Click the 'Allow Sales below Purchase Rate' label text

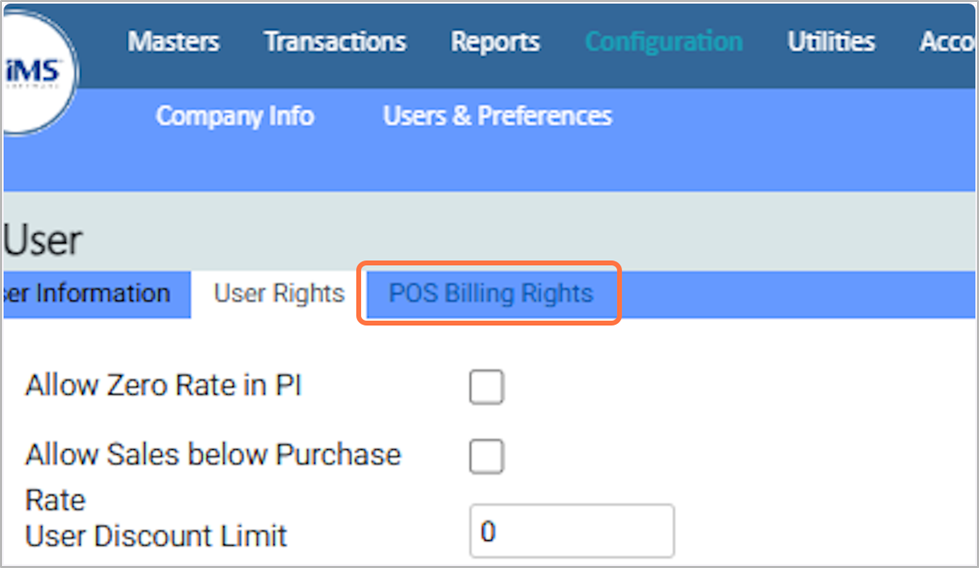[x=212, y=455]
